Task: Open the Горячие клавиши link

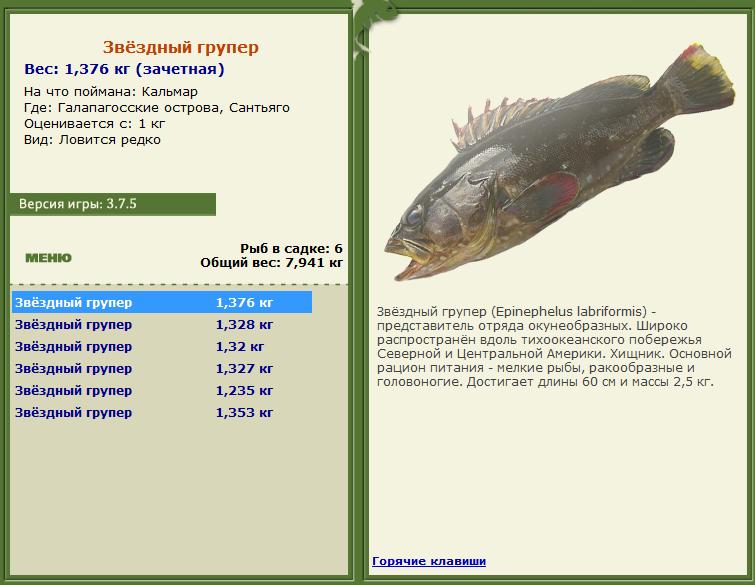Action: (x=429, y=561)
